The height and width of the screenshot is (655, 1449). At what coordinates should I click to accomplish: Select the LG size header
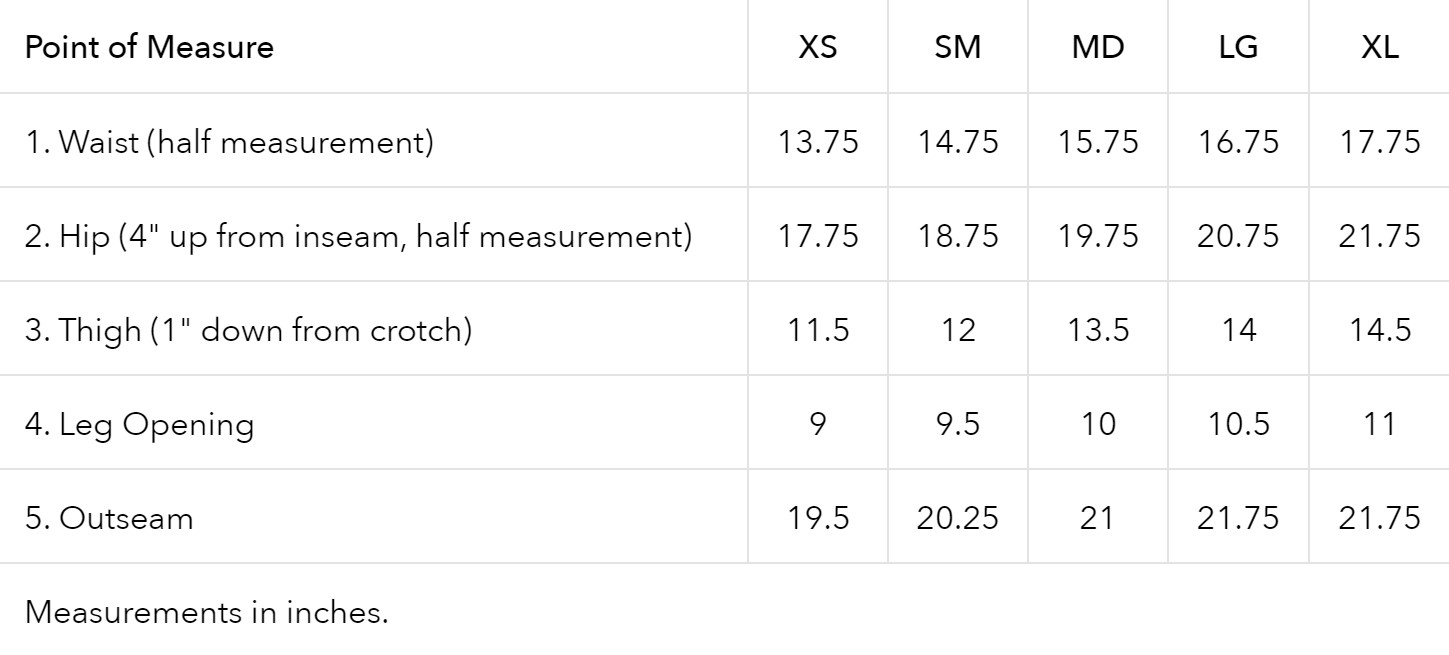[1239, 47]
